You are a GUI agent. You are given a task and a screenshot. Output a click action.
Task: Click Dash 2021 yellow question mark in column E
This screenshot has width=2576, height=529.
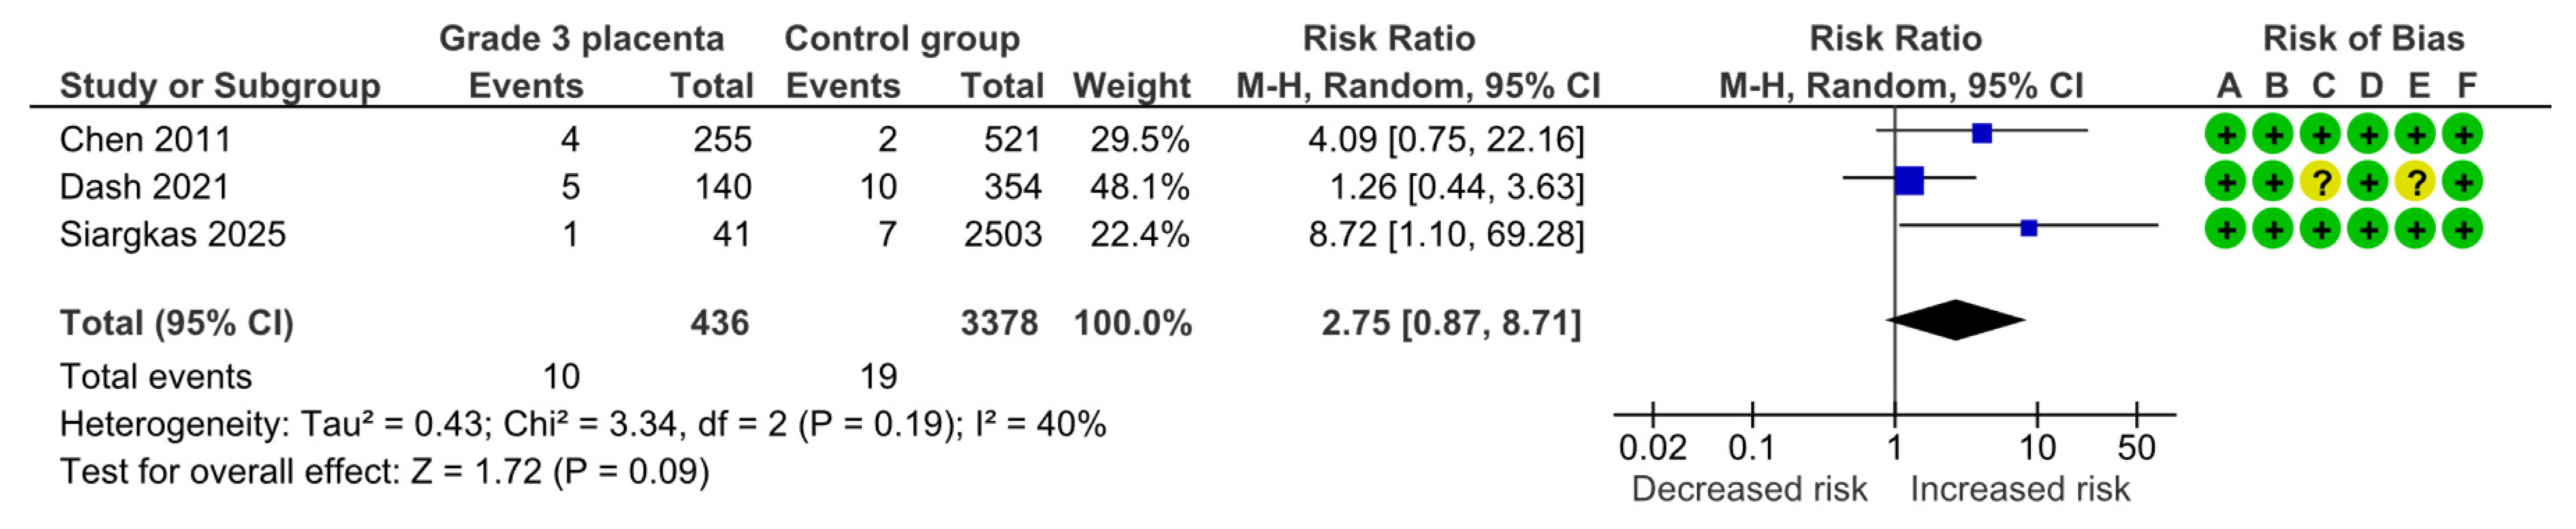2416,182
